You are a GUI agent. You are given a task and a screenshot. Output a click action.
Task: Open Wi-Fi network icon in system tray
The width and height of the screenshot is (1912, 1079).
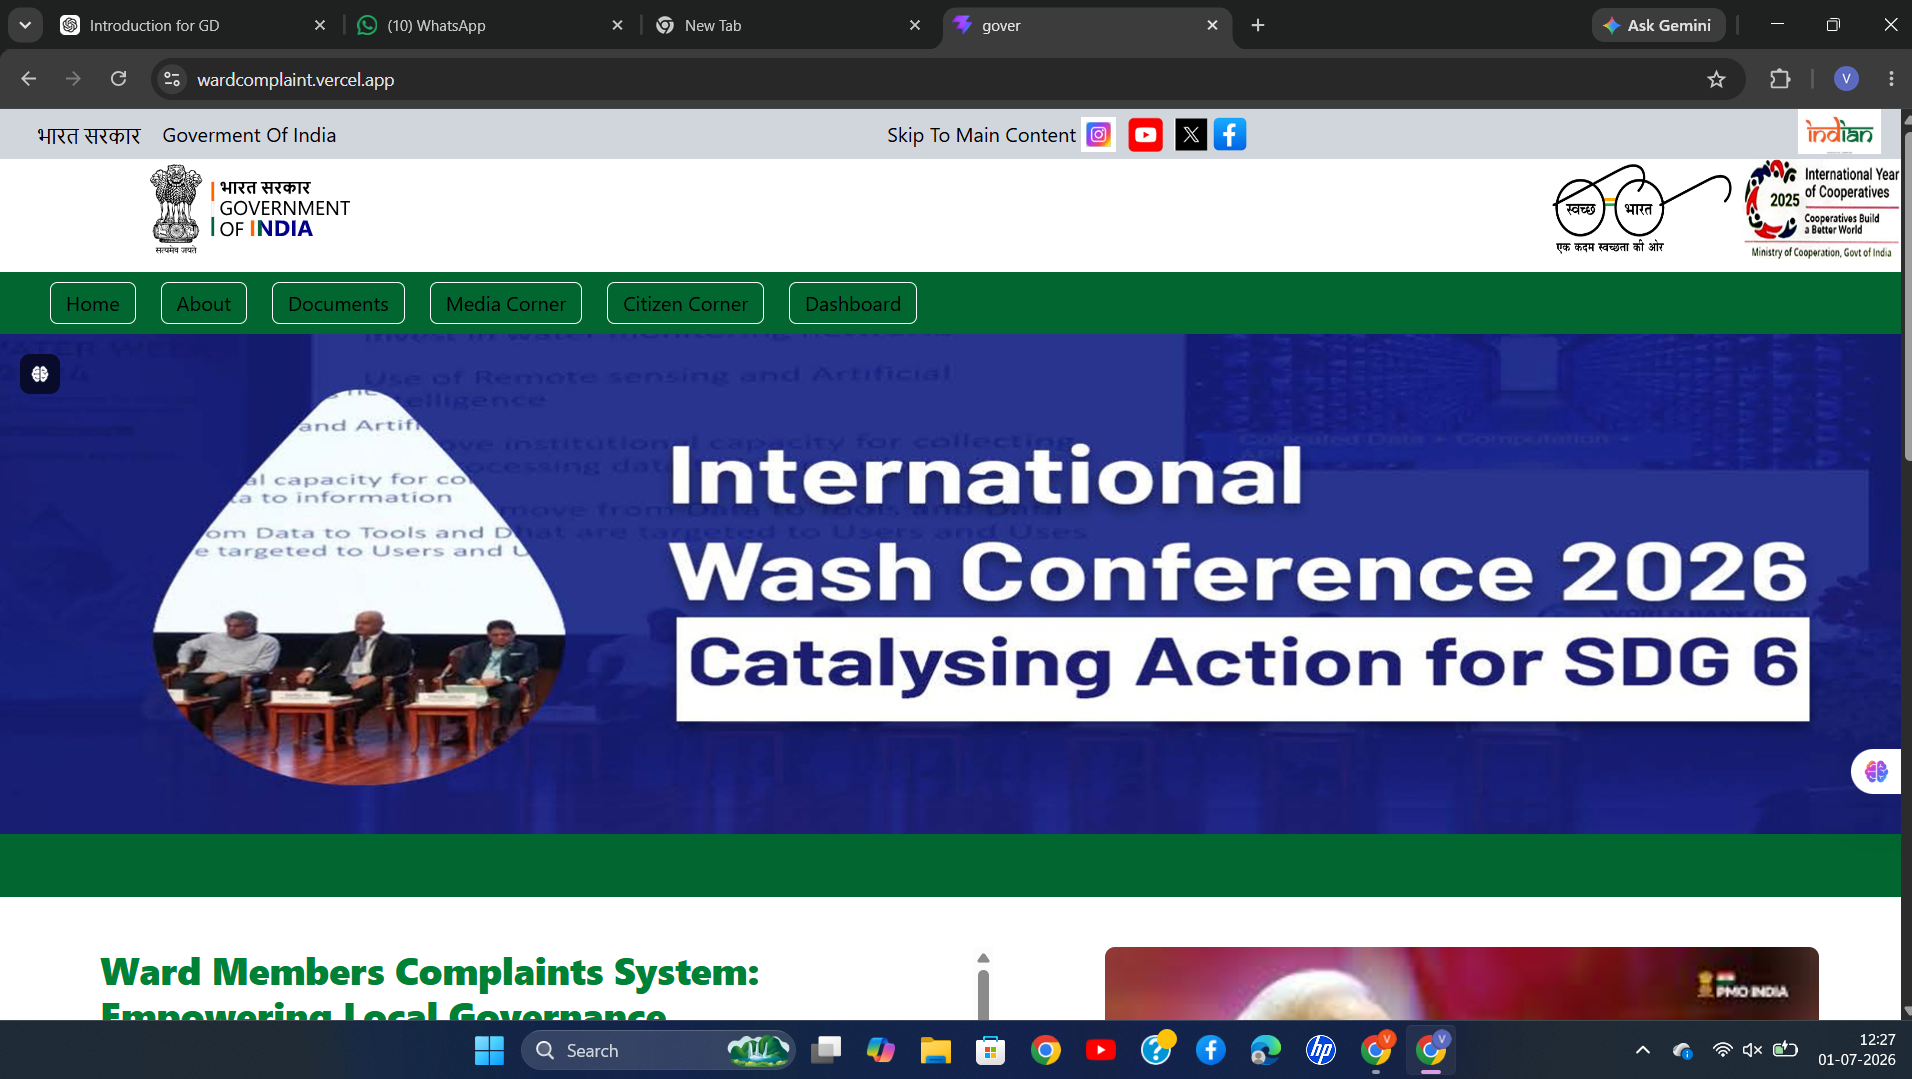1722,1050
